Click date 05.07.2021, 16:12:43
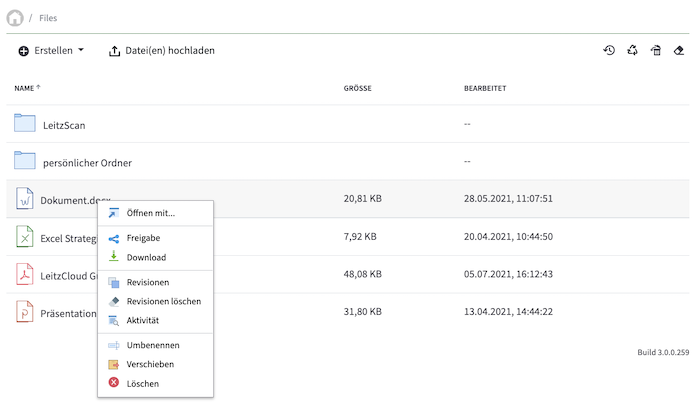700x408 pixels. [508, 274]
